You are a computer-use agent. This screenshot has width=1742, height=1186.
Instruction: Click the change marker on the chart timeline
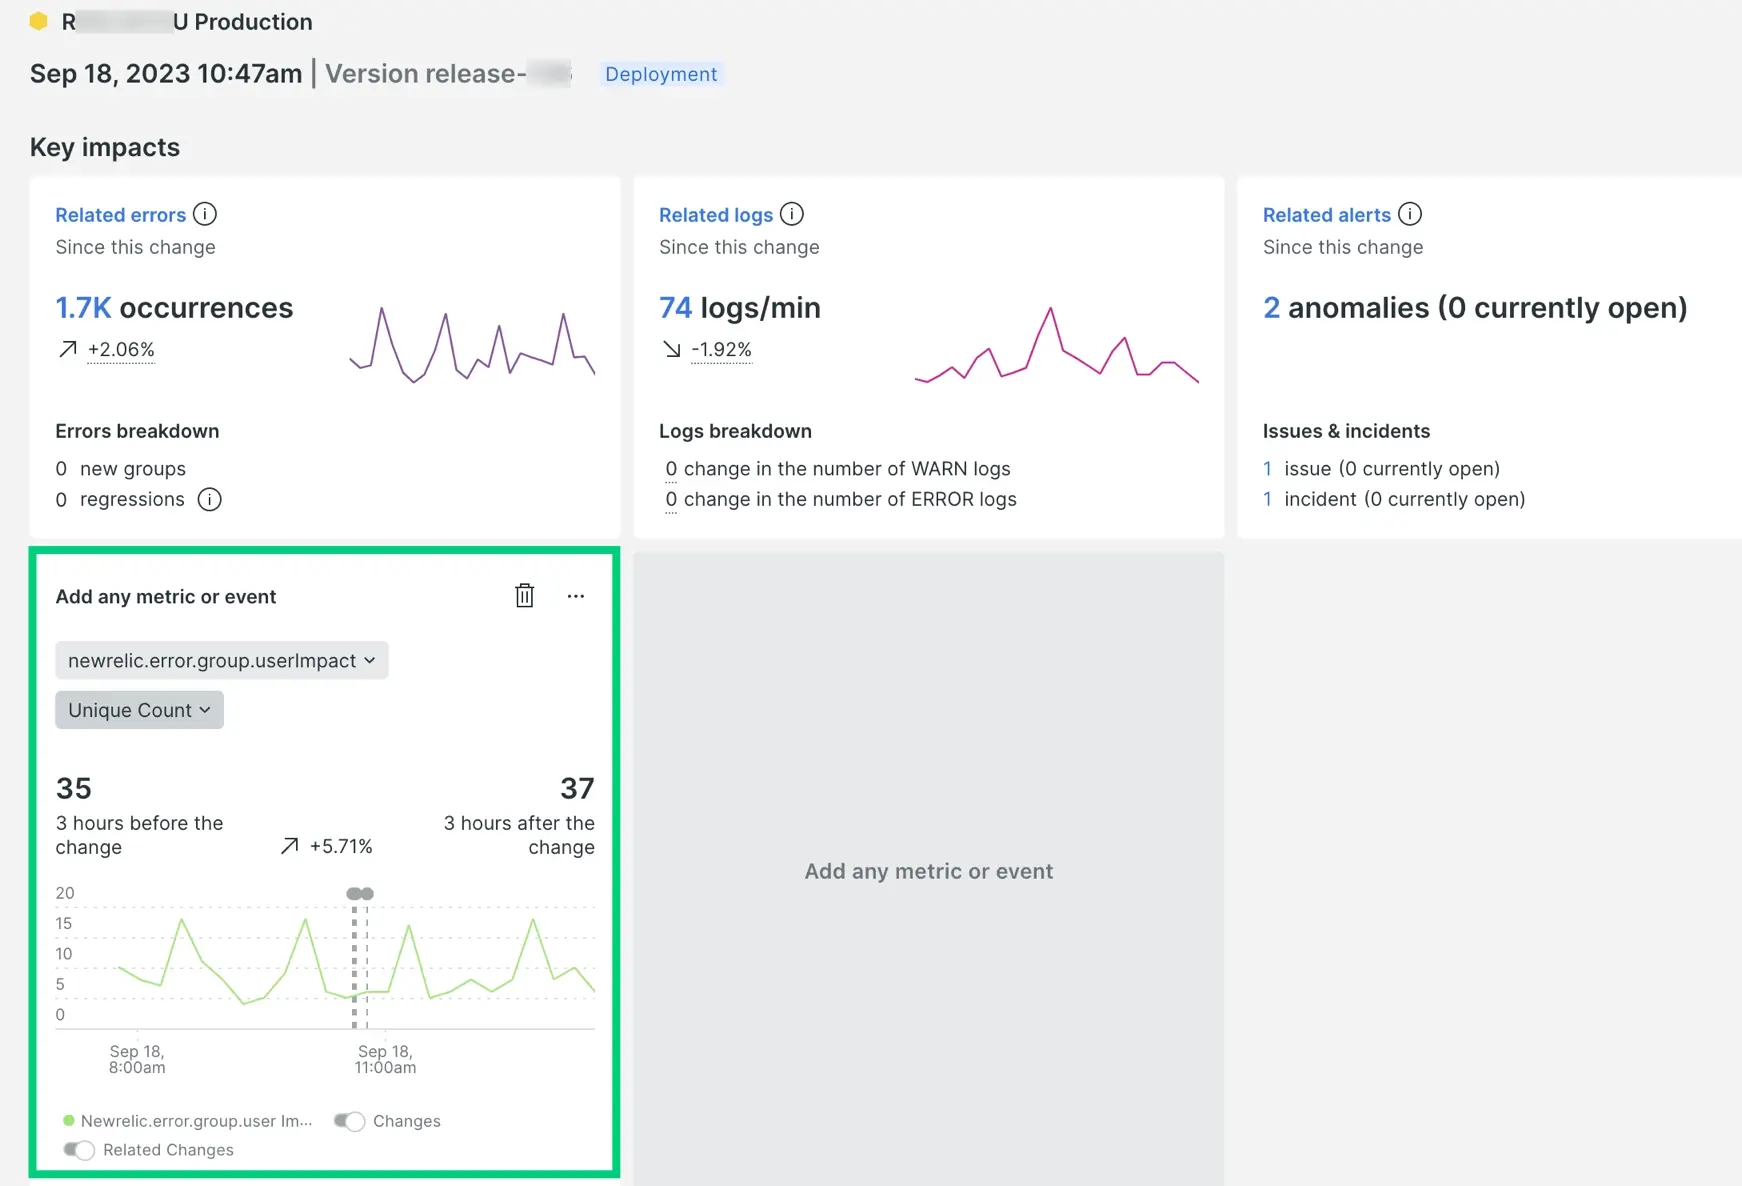point(360,893)
